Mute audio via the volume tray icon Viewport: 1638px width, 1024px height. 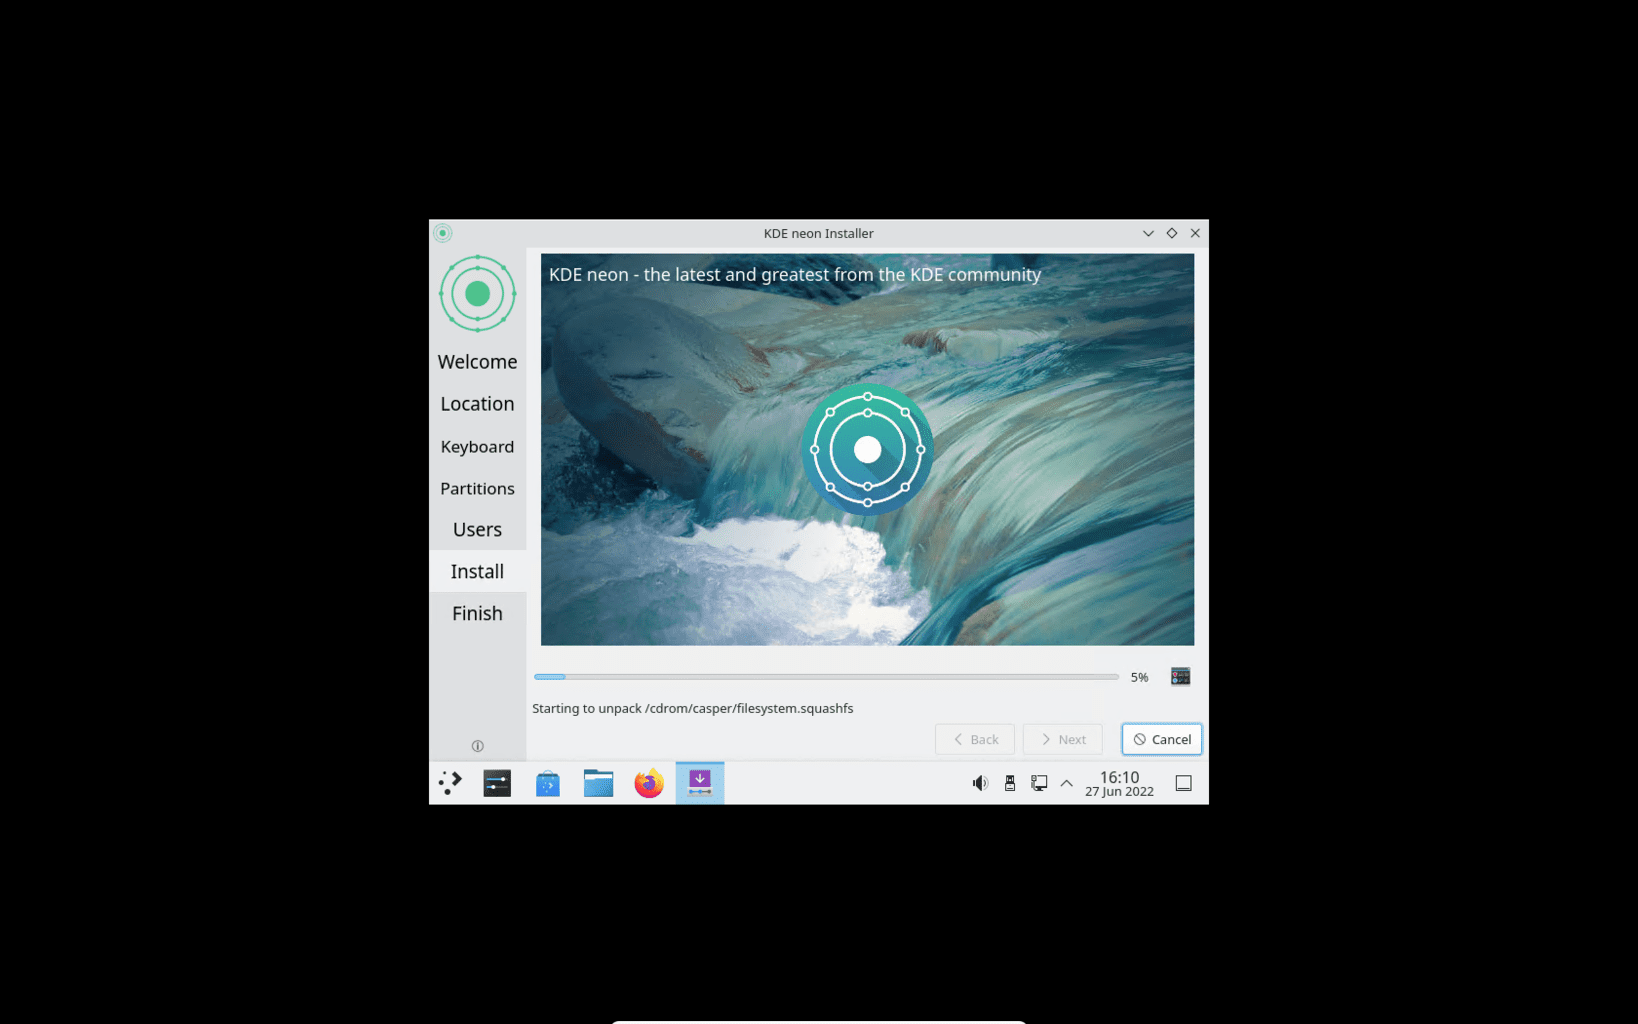980,782
